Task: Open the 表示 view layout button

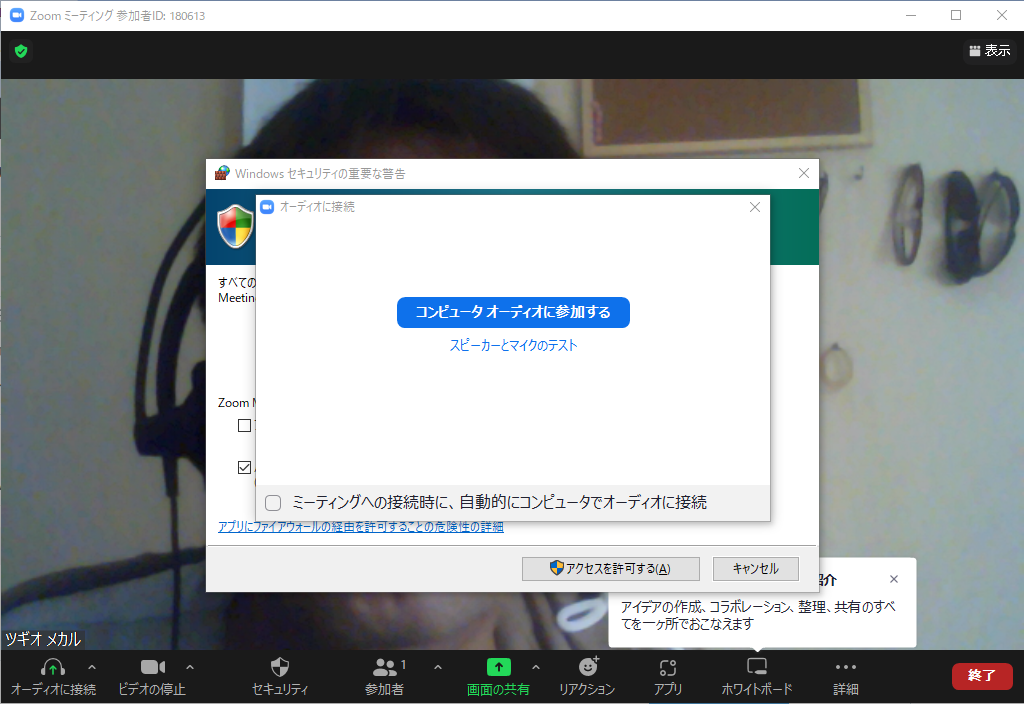Action: 990,51
